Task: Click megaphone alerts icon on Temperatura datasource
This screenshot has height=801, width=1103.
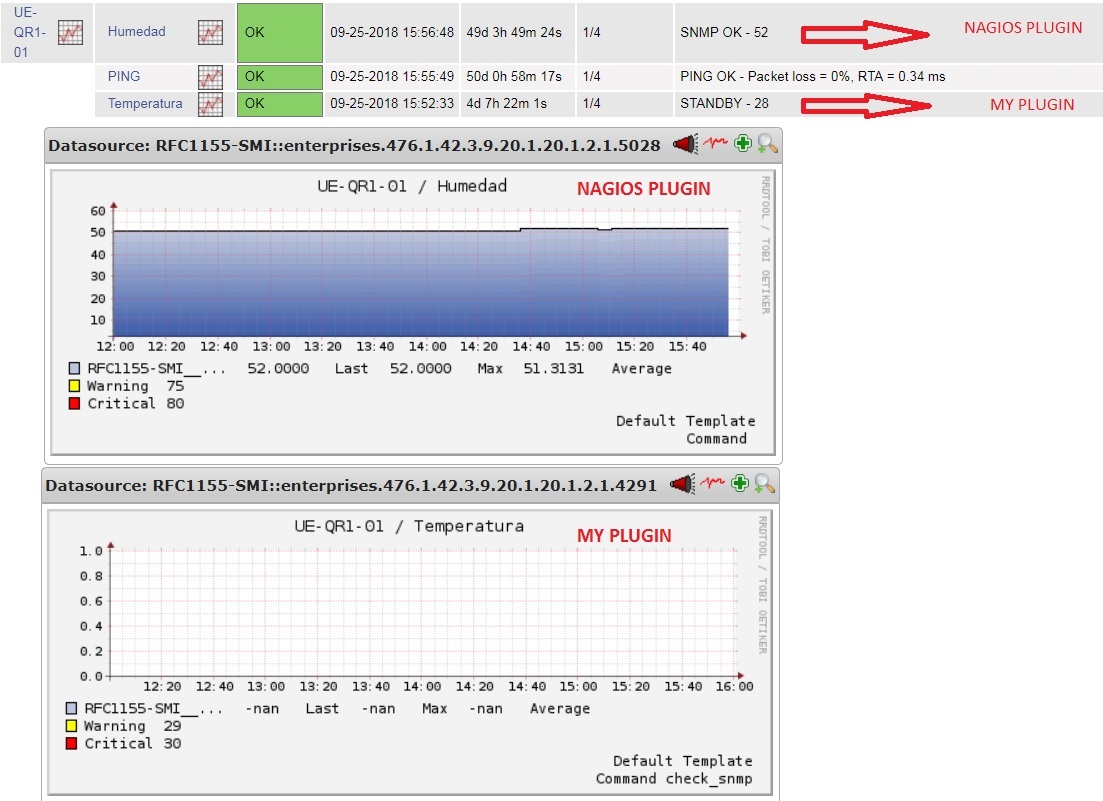Action: [682, 485]
